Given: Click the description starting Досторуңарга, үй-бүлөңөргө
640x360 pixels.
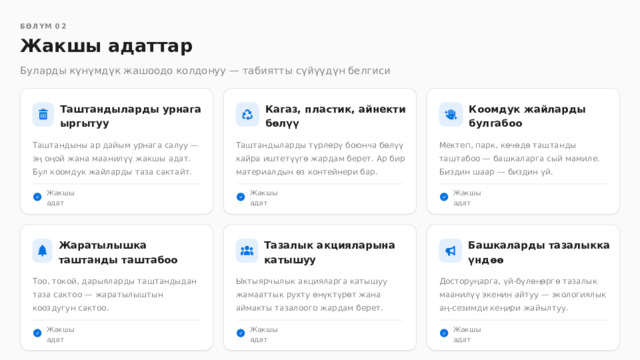Looking at the screenshot, I should point(522,294).
